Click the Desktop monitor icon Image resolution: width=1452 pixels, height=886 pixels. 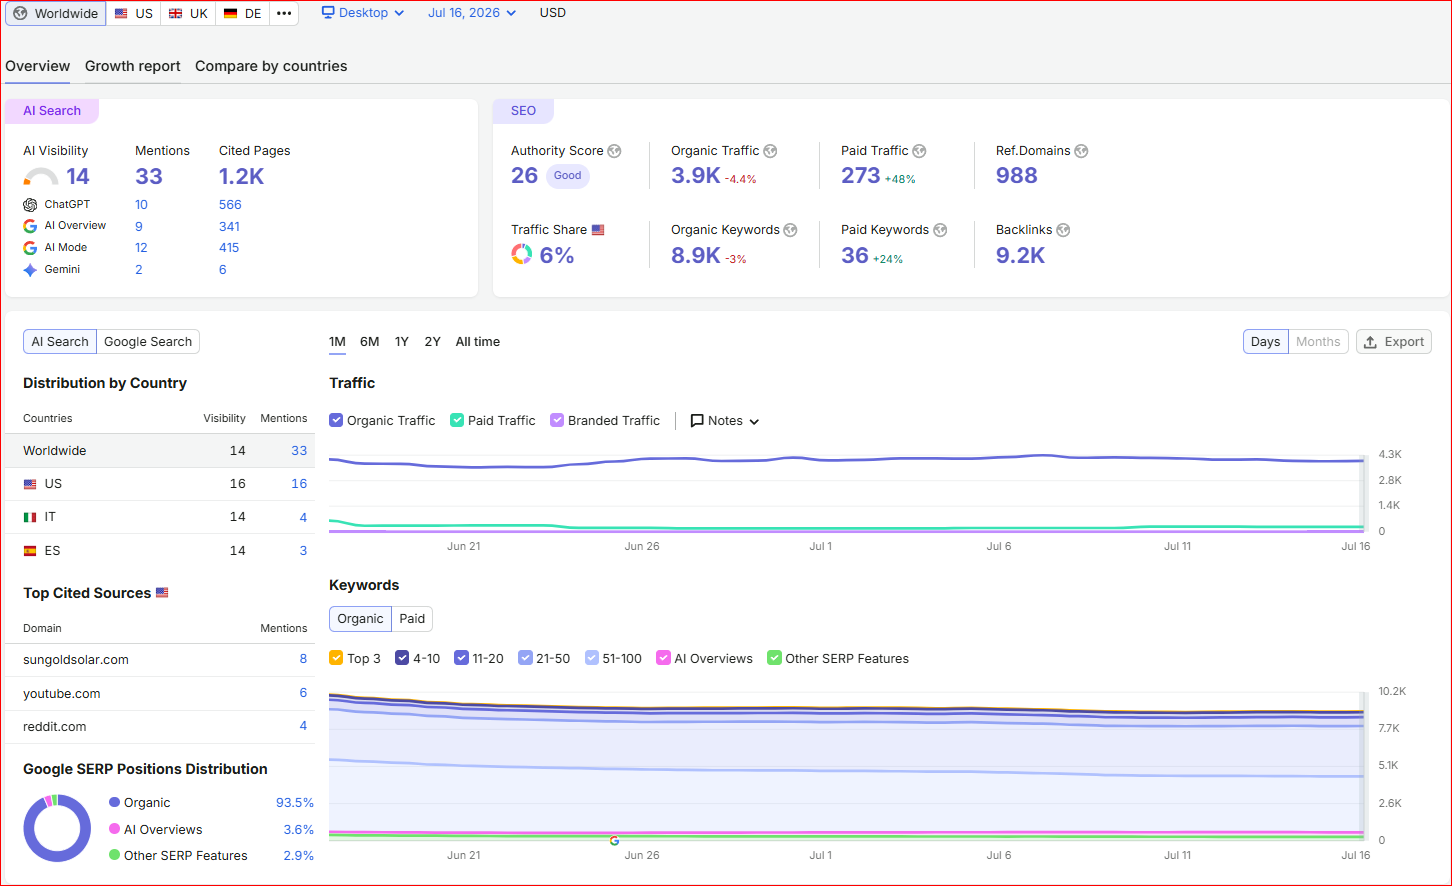[x=328, y=13]
